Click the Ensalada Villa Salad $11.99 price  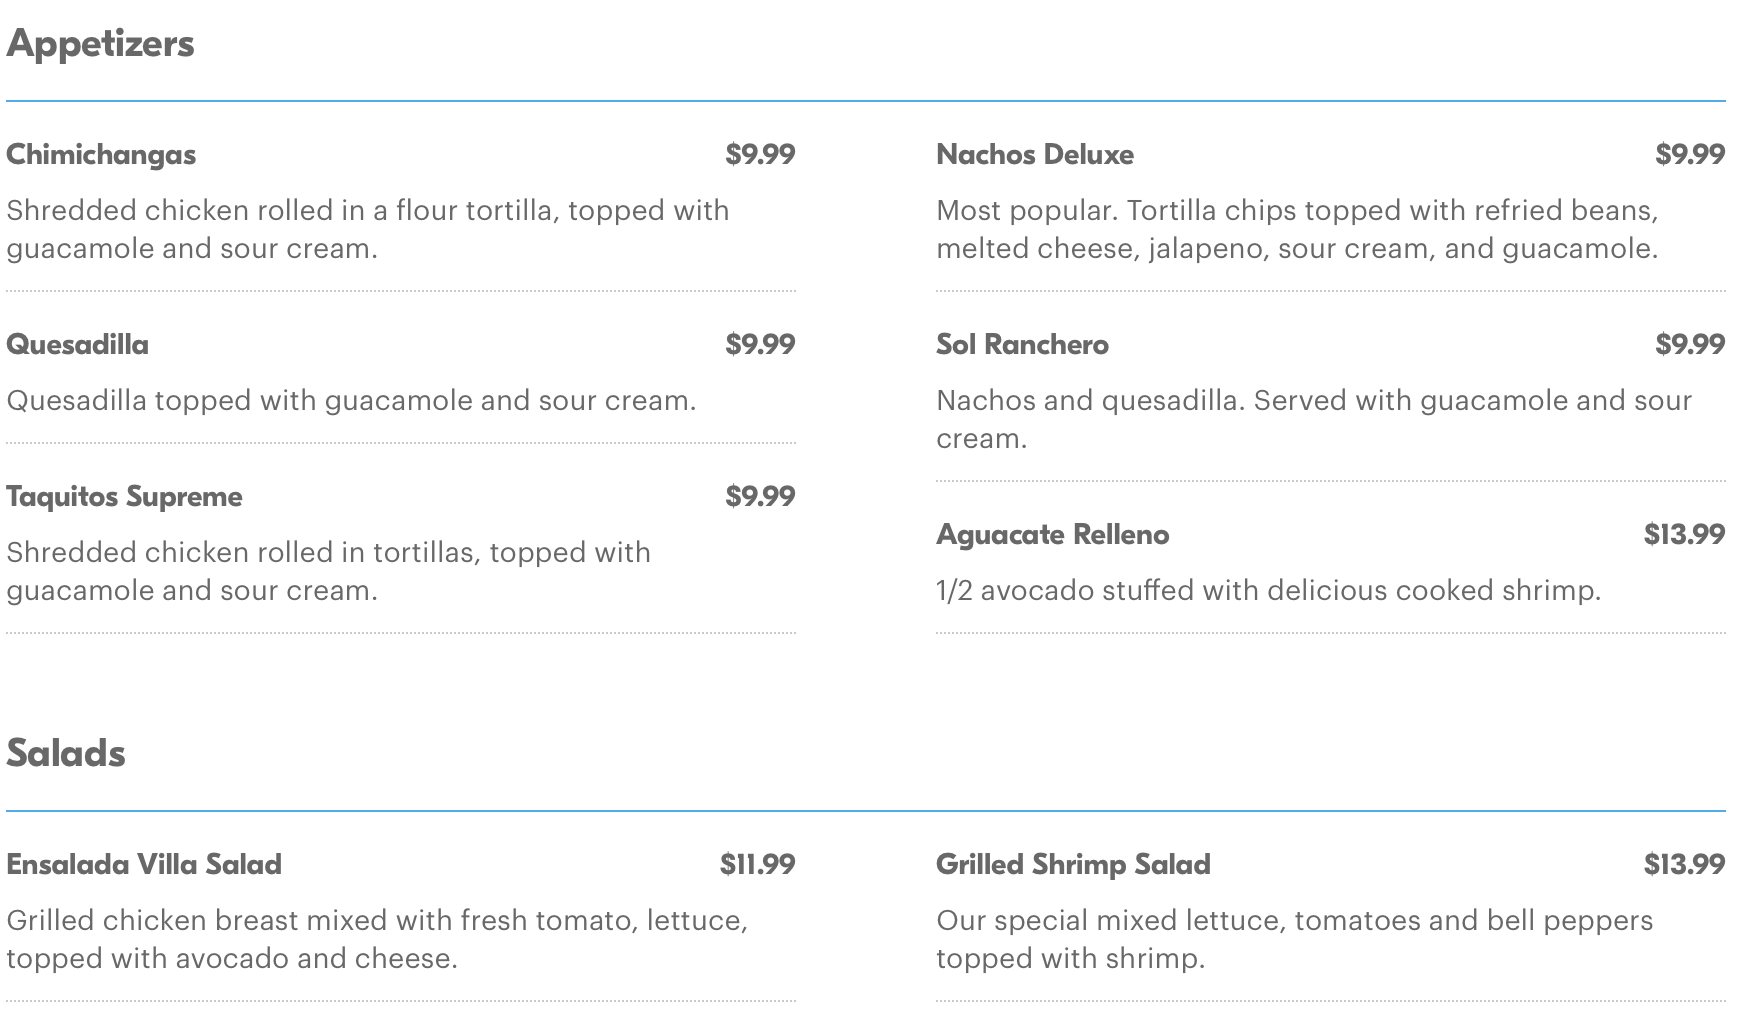click(x=757, y=865)
